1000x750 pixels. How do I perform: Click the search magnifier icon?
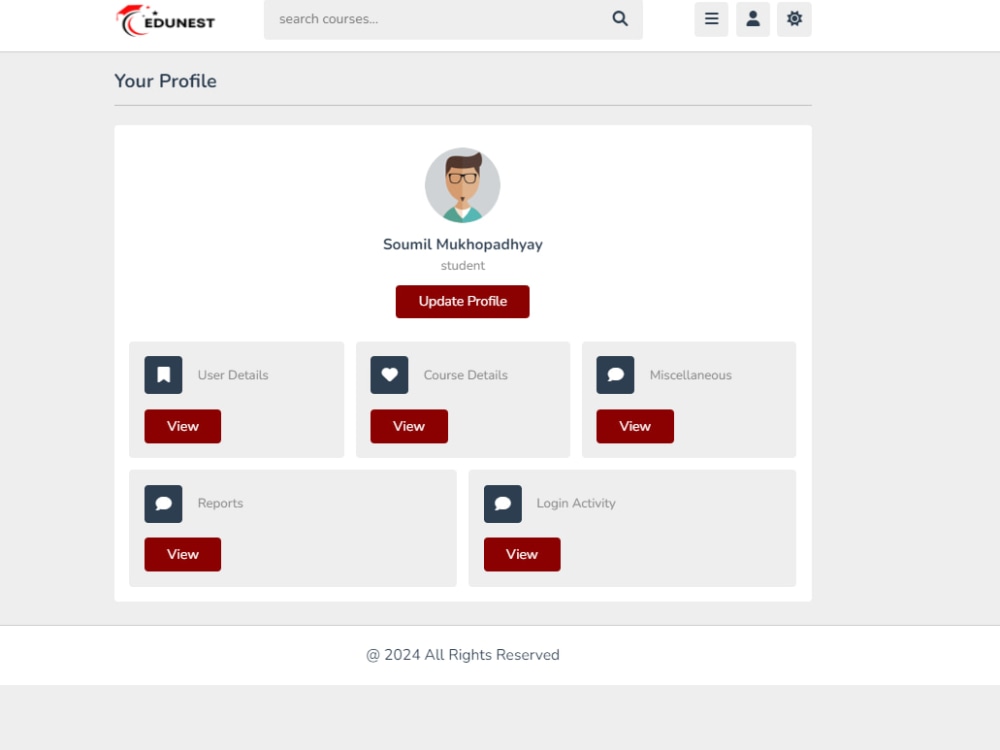click(x=620, y=18)
